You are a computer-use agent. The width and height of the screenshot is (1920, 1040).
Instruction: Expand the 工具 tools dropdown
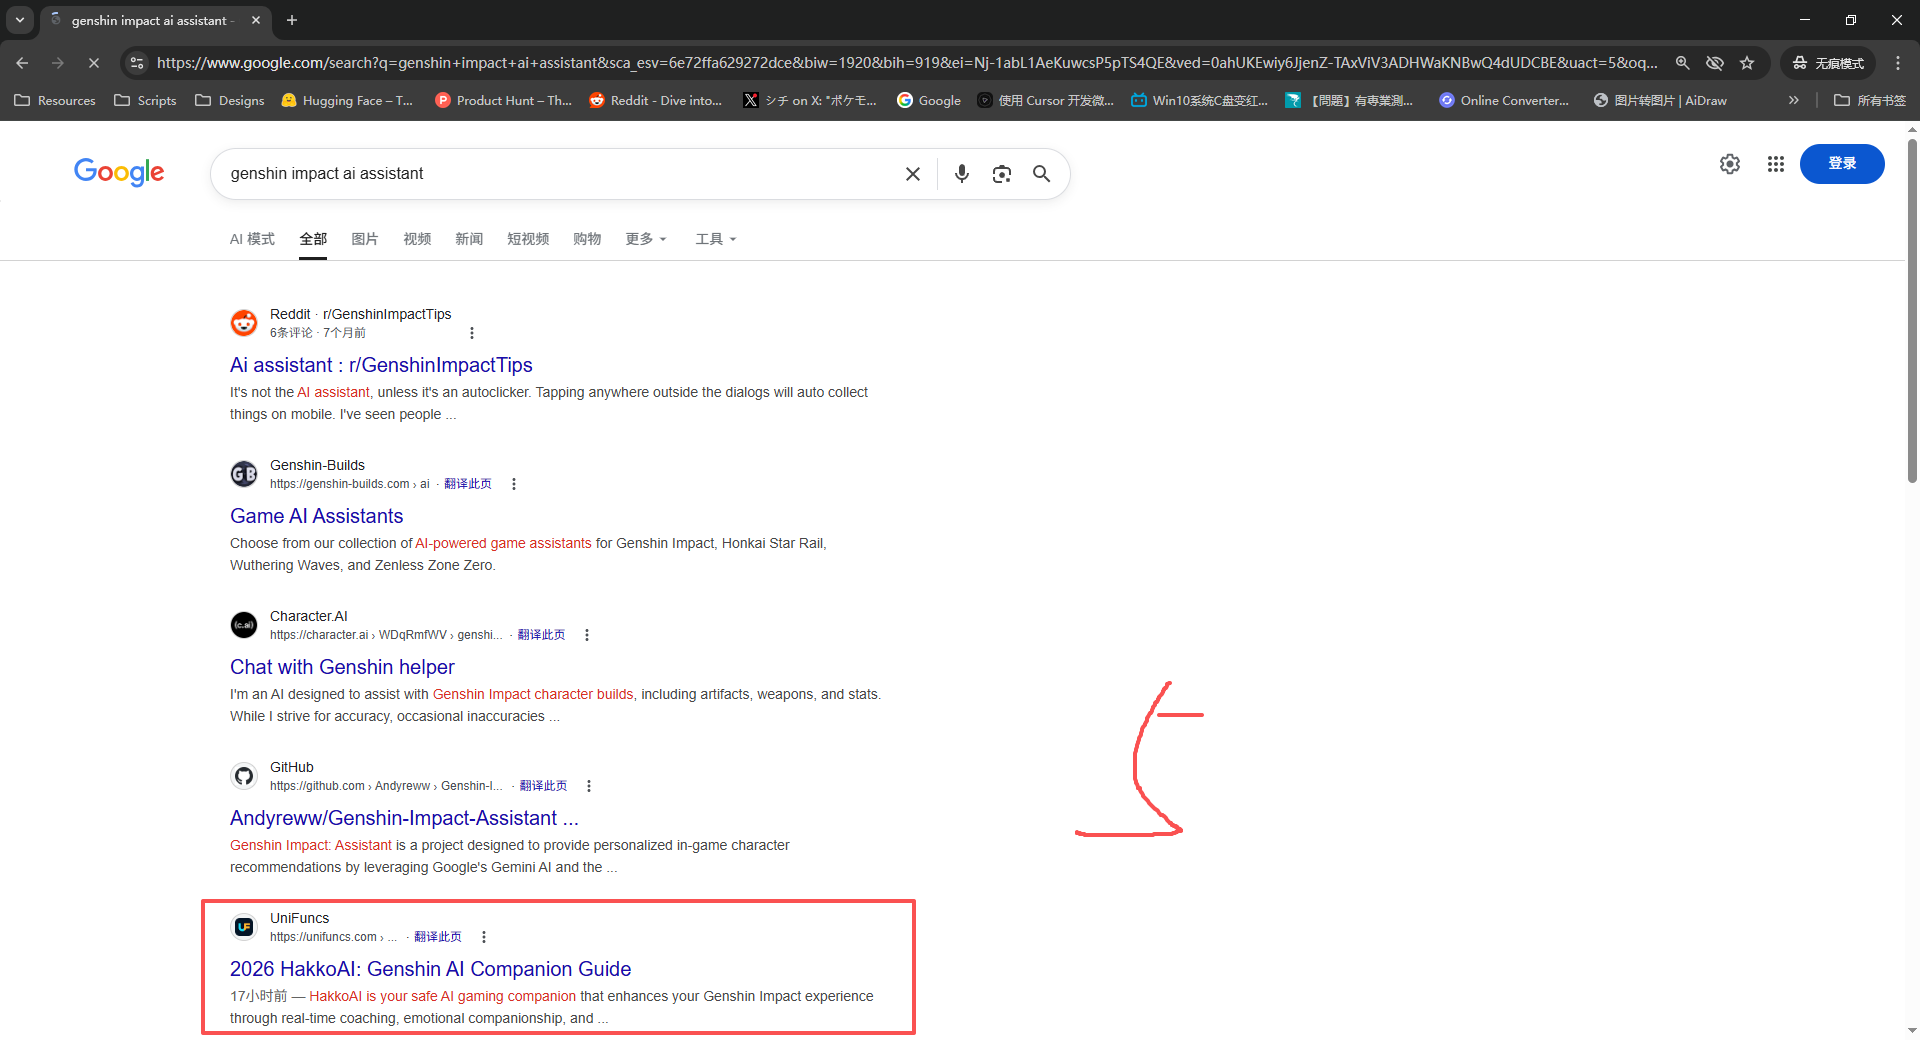click(x=715, y=239)
